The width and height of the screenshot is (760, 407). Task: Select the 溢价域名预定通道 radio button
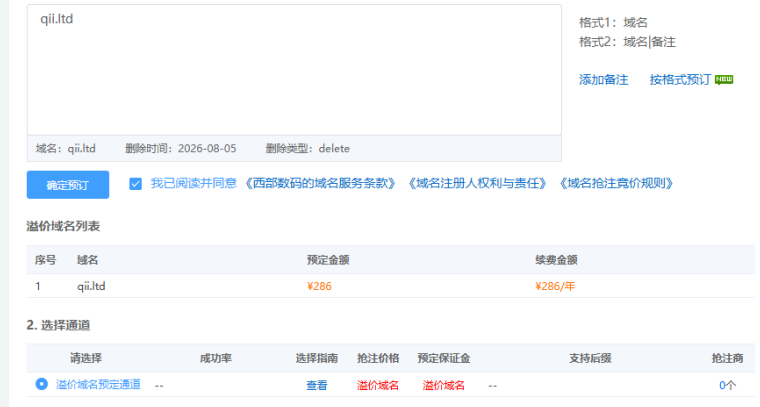pyautogui.click(x=42, y=384)
